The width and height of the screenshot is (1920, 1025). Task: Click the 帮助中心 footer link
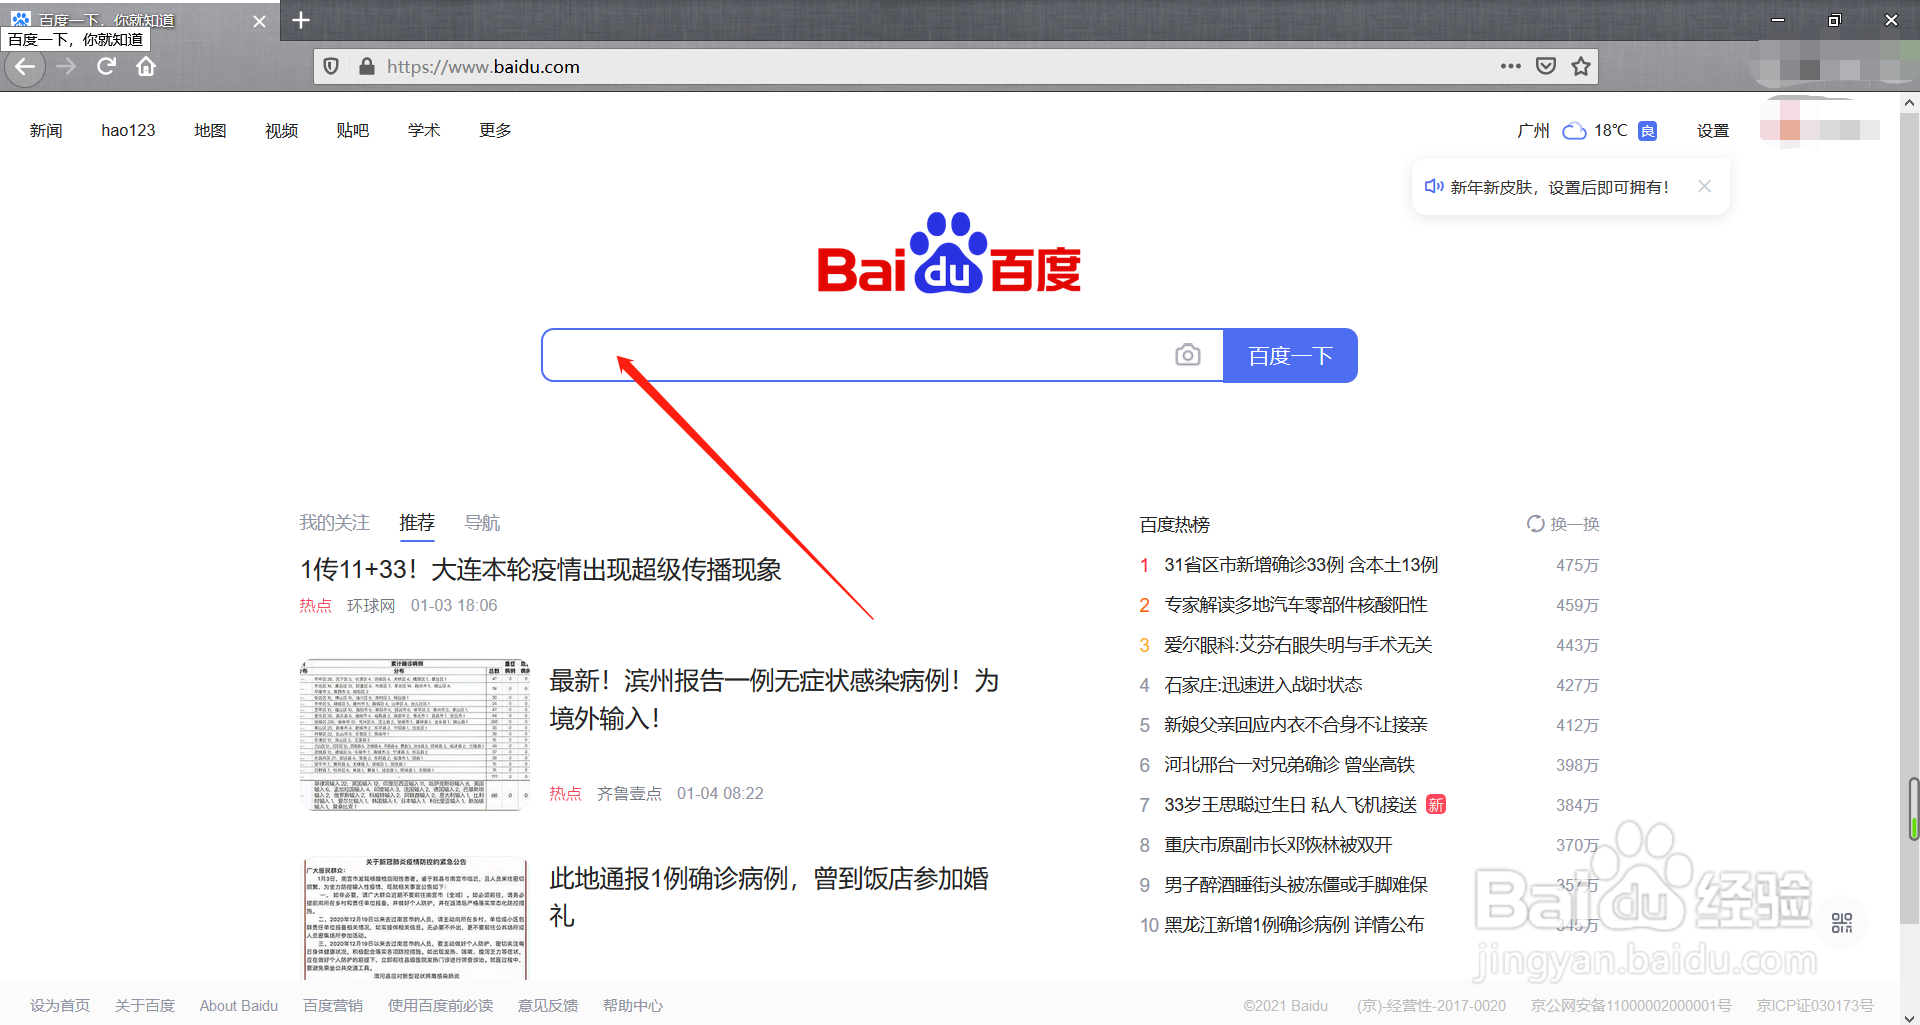633,1005
